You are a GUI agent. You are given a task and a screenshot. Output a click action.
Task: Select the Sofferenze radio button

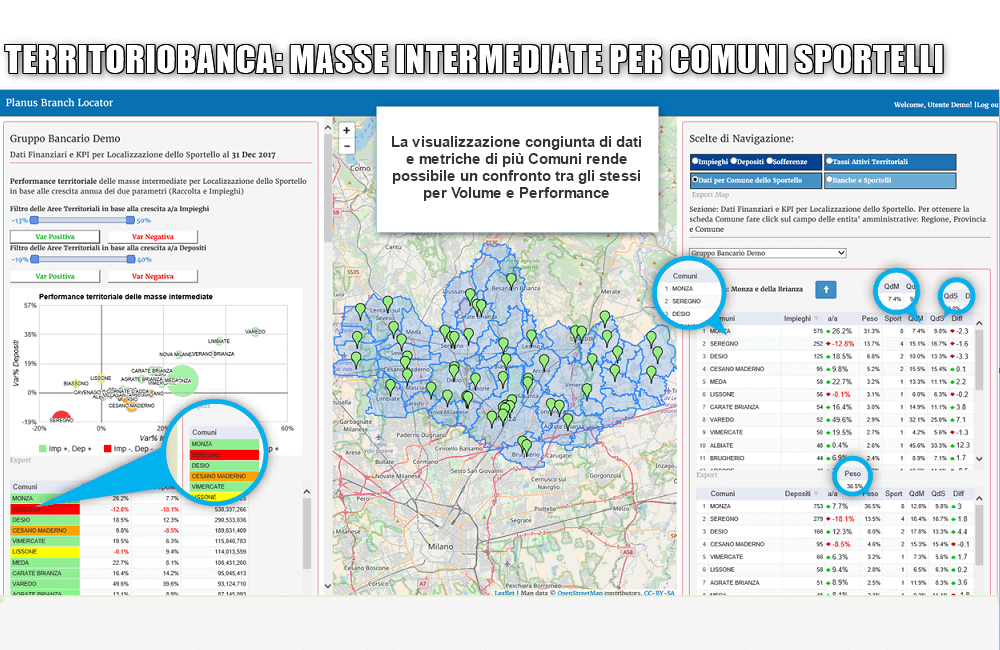pos(770,161)
